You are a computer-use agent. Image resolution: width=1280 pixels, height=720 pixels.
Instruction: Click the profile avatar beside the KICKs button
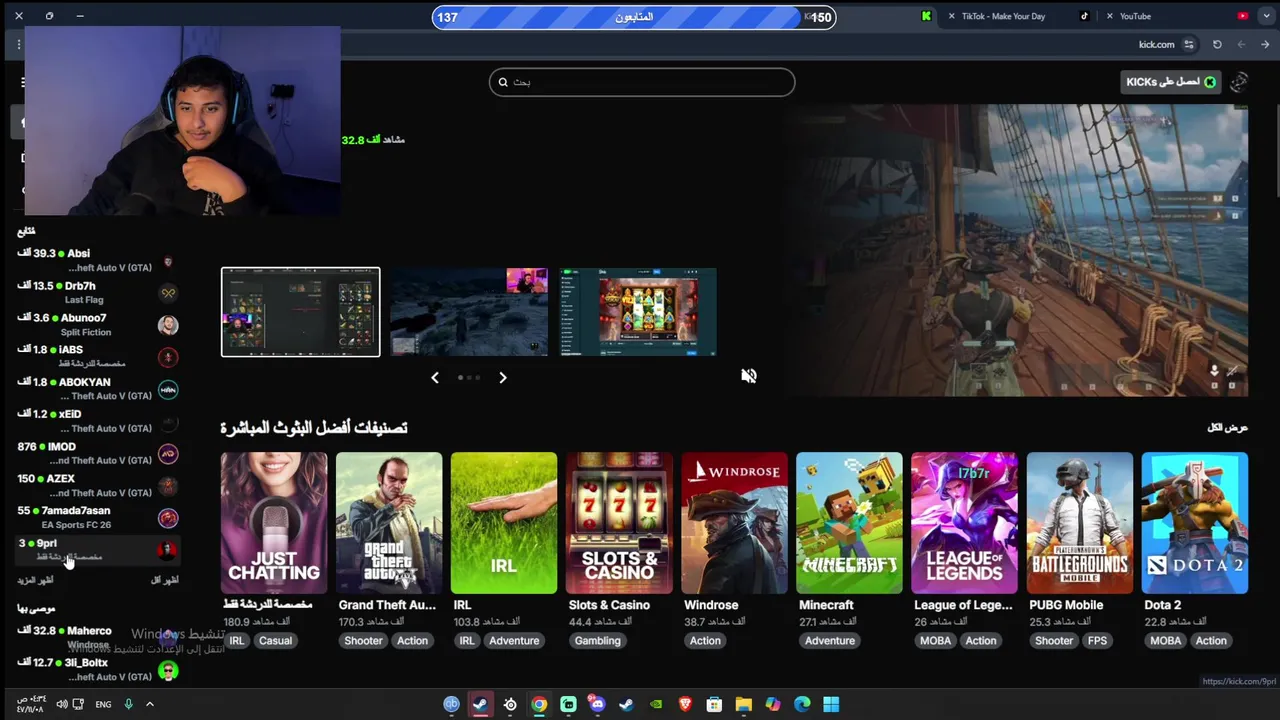pyautogui.click(x=1239, y=82)
